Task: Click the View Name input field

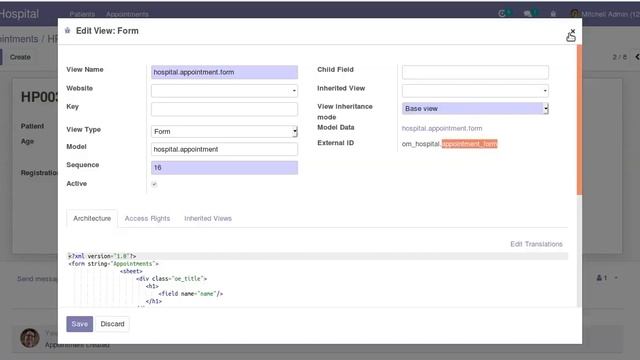Action: [224, 72]
